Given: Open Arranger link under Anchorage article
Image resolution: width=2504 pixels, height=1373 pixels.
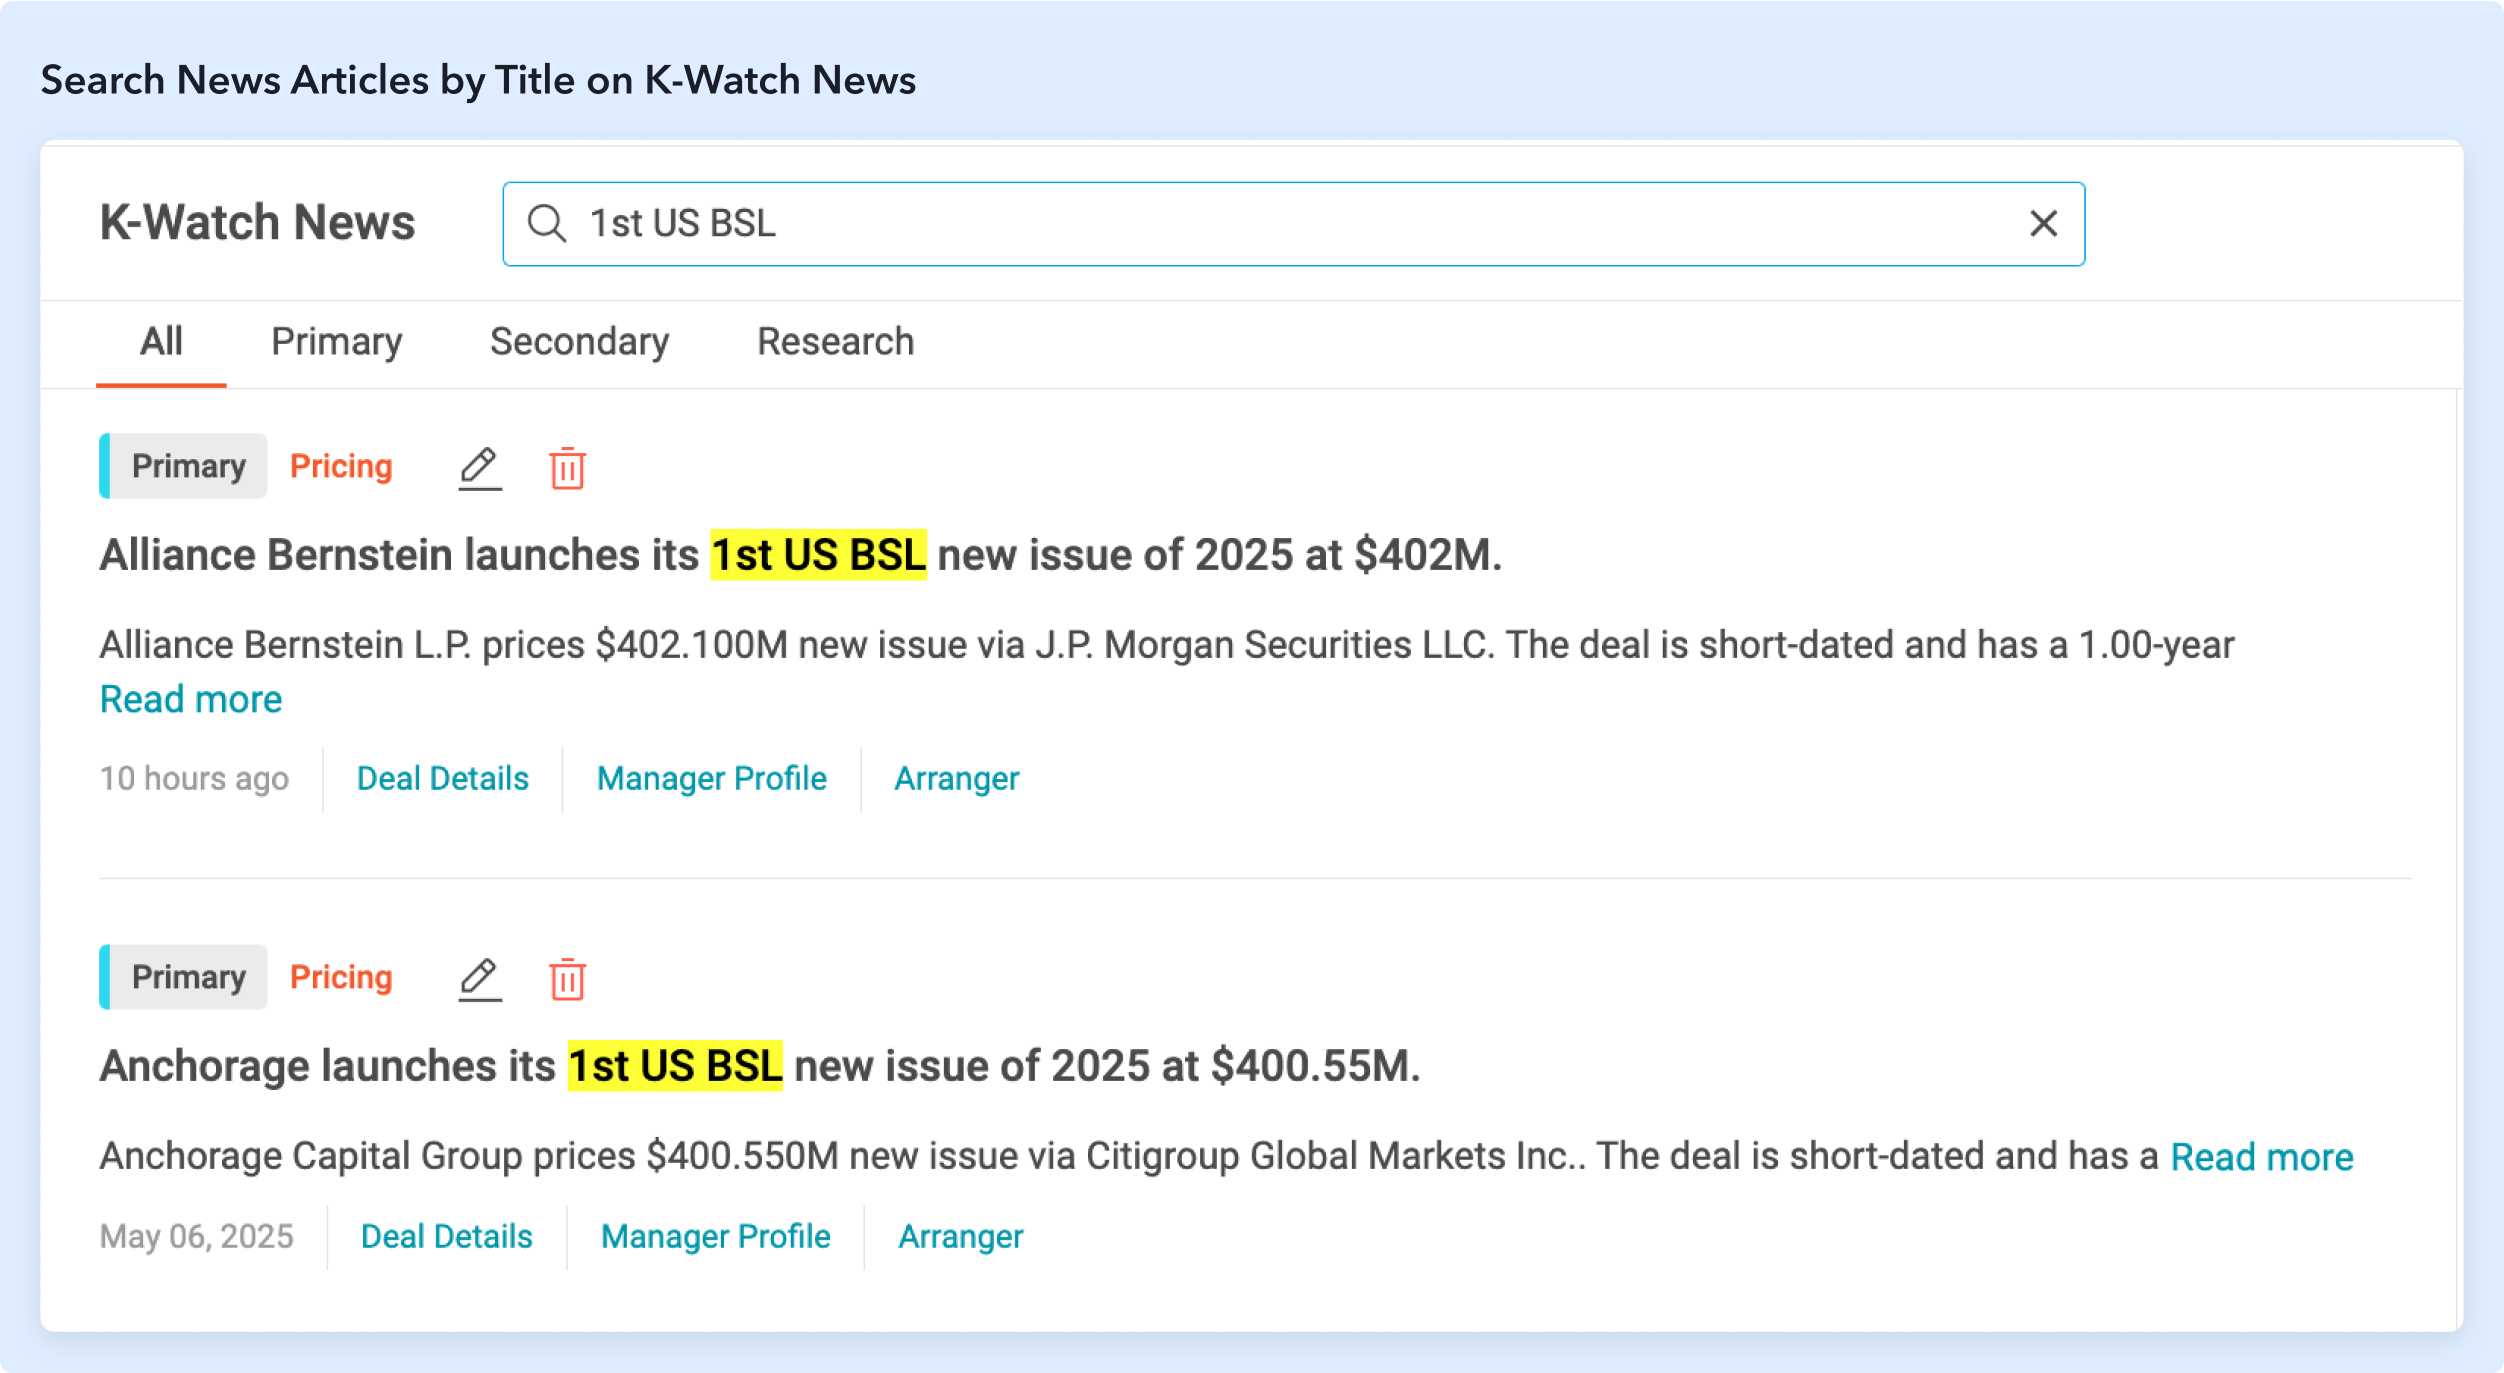Looking at the screenshot, I should (960, 1237).
